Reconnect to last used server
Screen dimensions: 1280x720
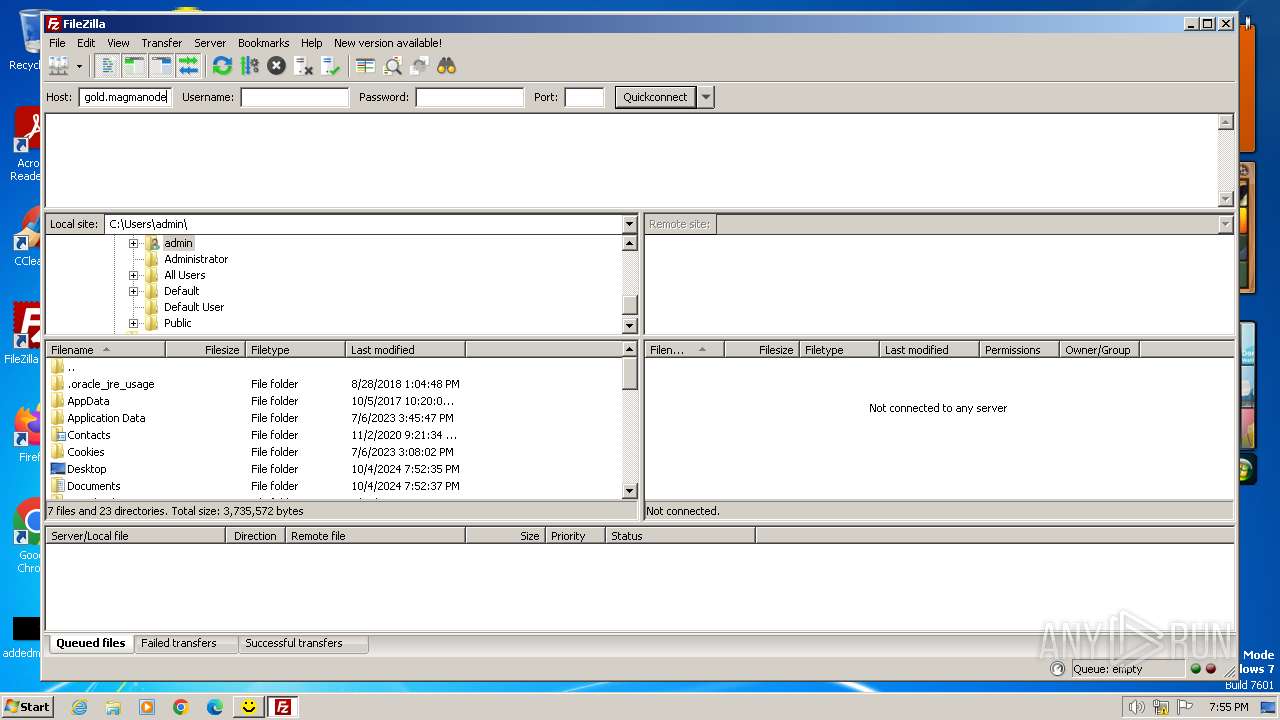[x=330, y=66]
